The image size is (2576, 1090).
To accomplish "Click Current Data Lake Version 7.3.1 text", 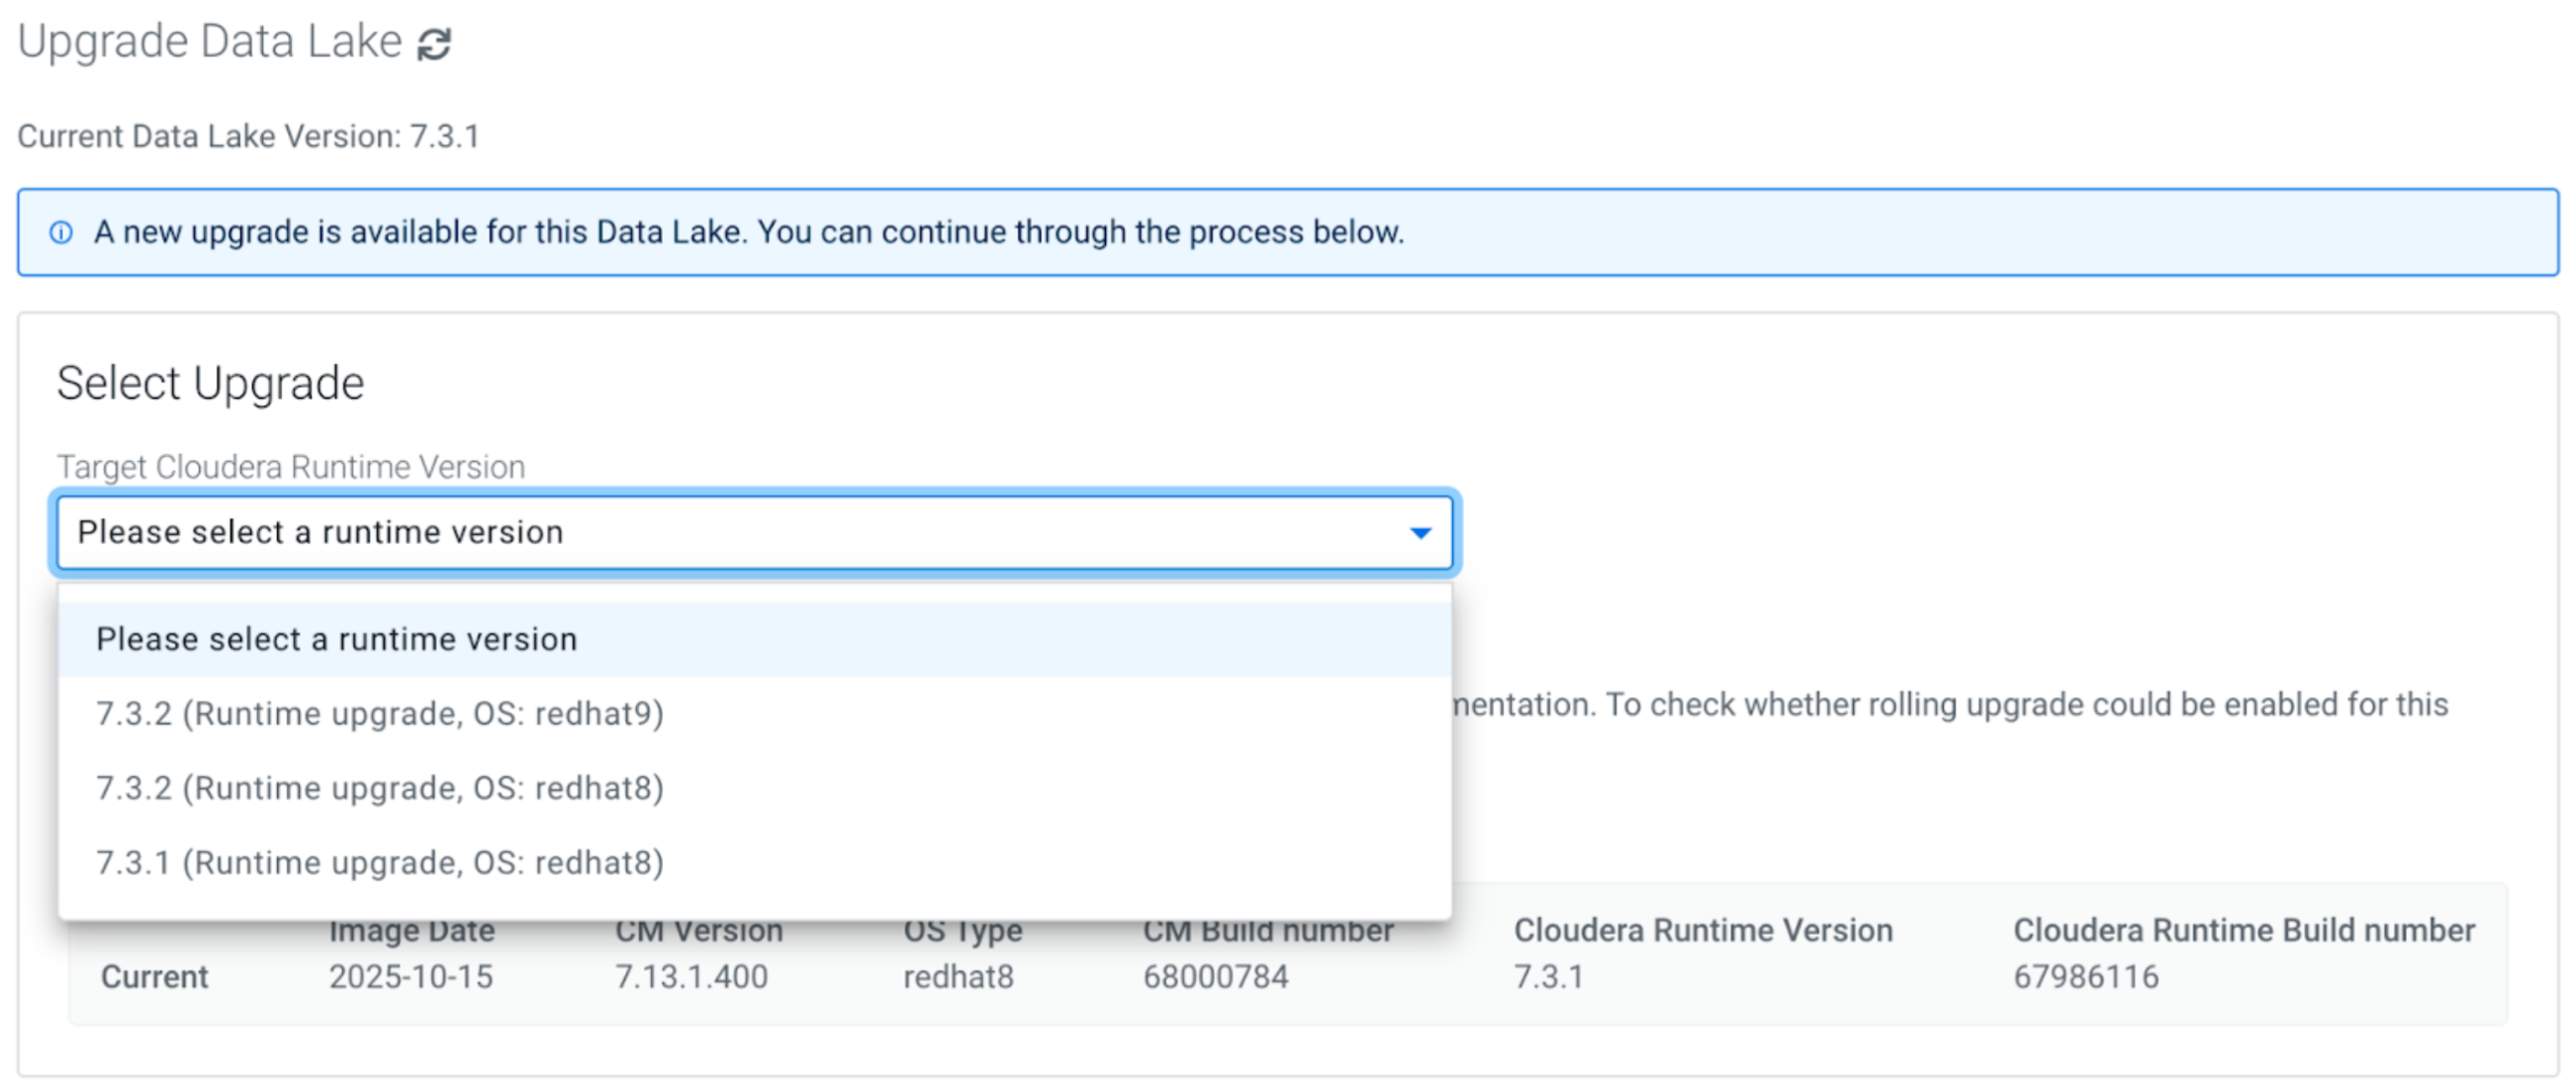I will 248,136.
